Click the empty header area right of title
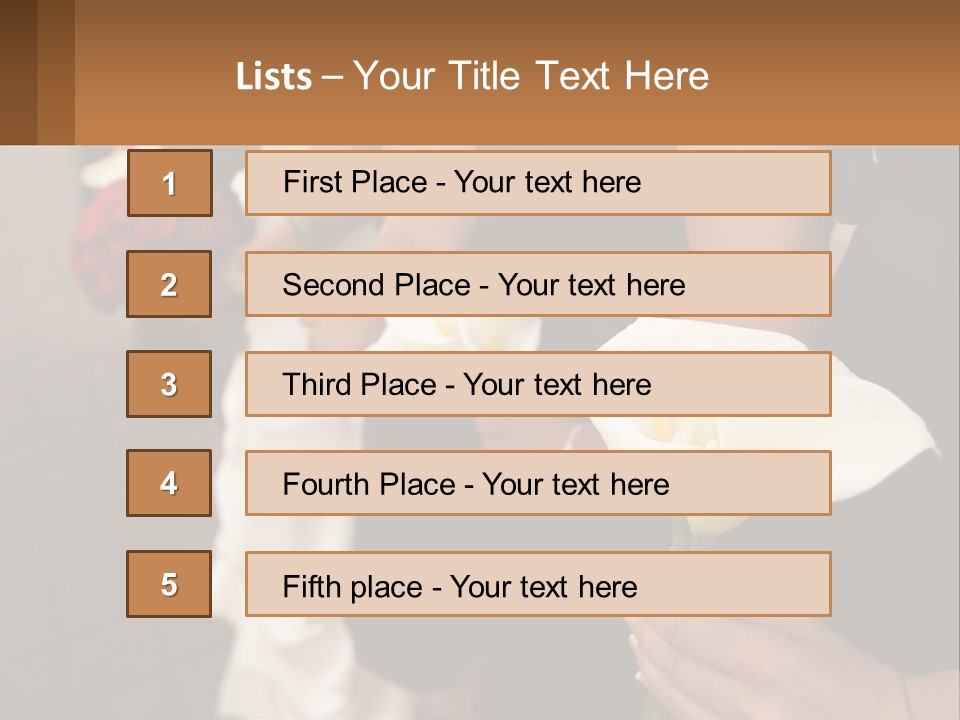960x720 pixels. [840, 76]
